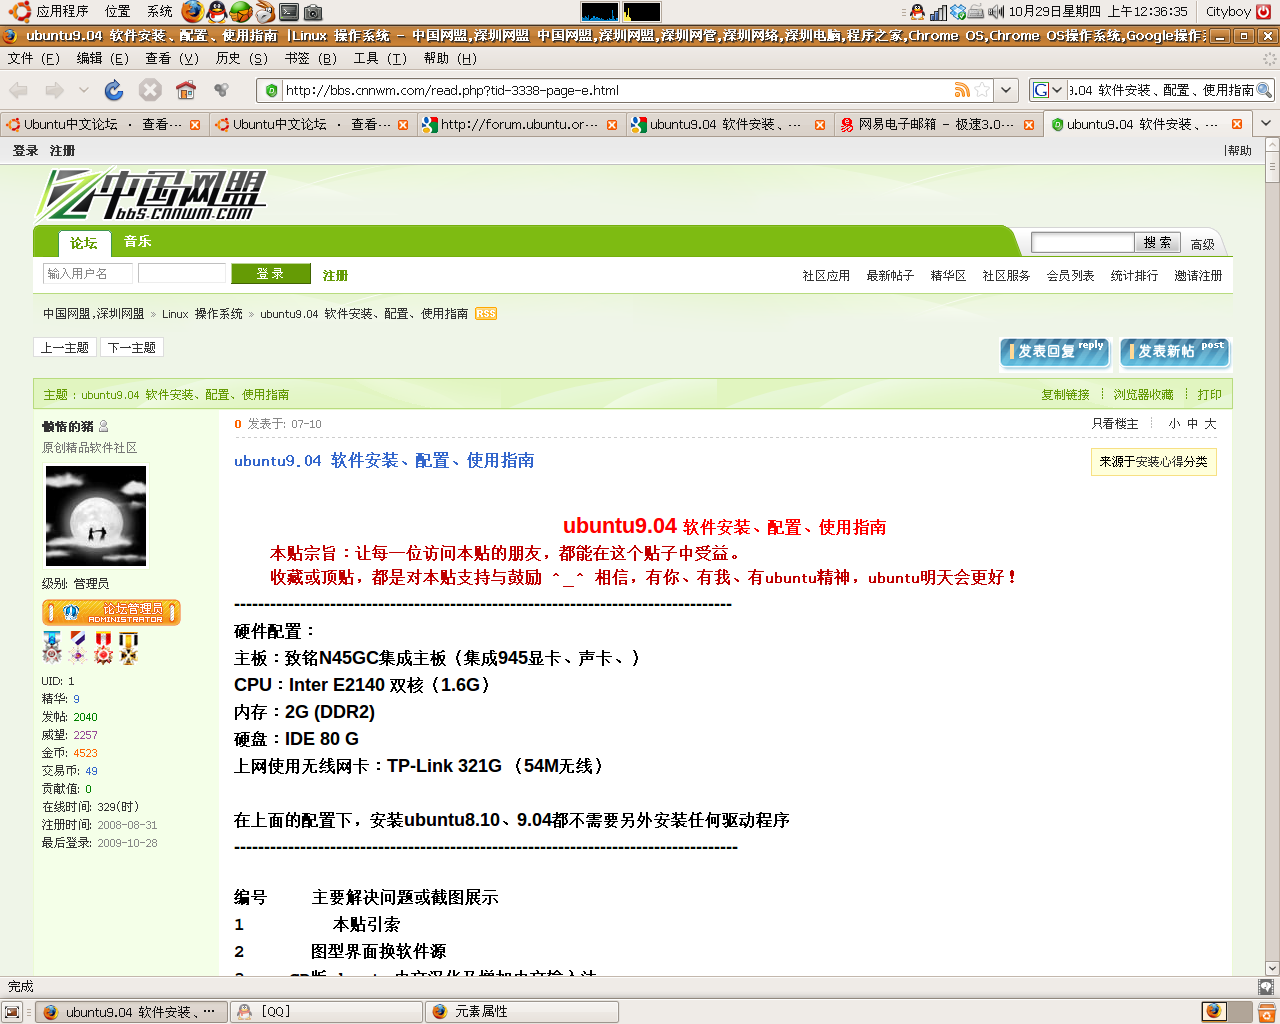Switch to the 元素属性 taskbar window
This screenshot has width=1280, height=1024.
(522, 1012)
